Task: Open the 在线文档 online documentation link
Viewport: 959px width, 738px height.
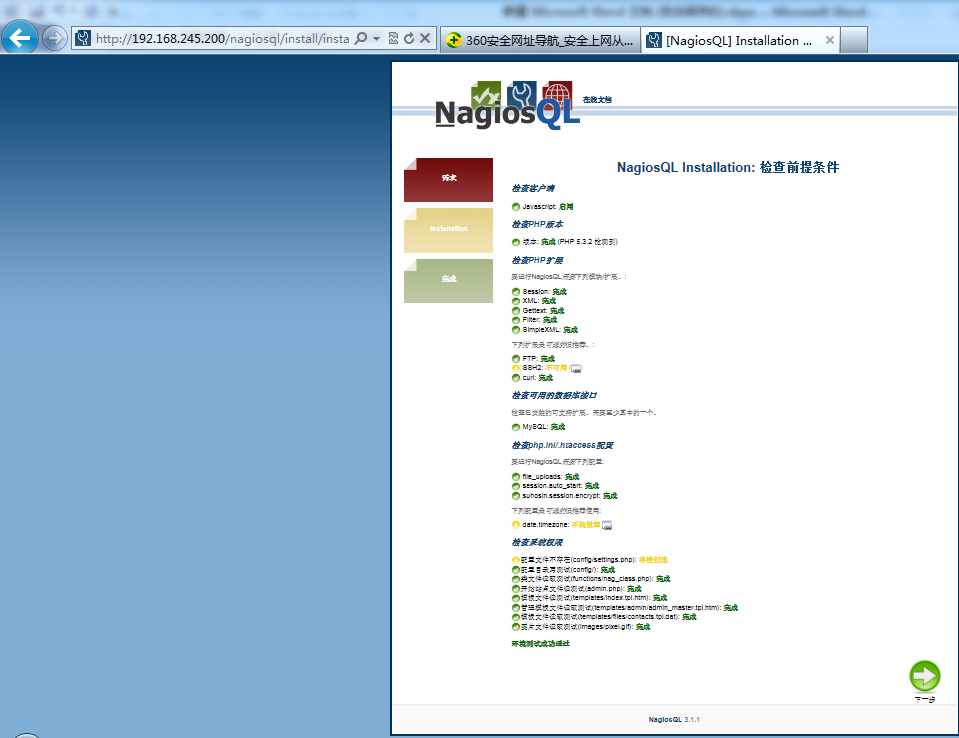Action: [x=597, y=100]
